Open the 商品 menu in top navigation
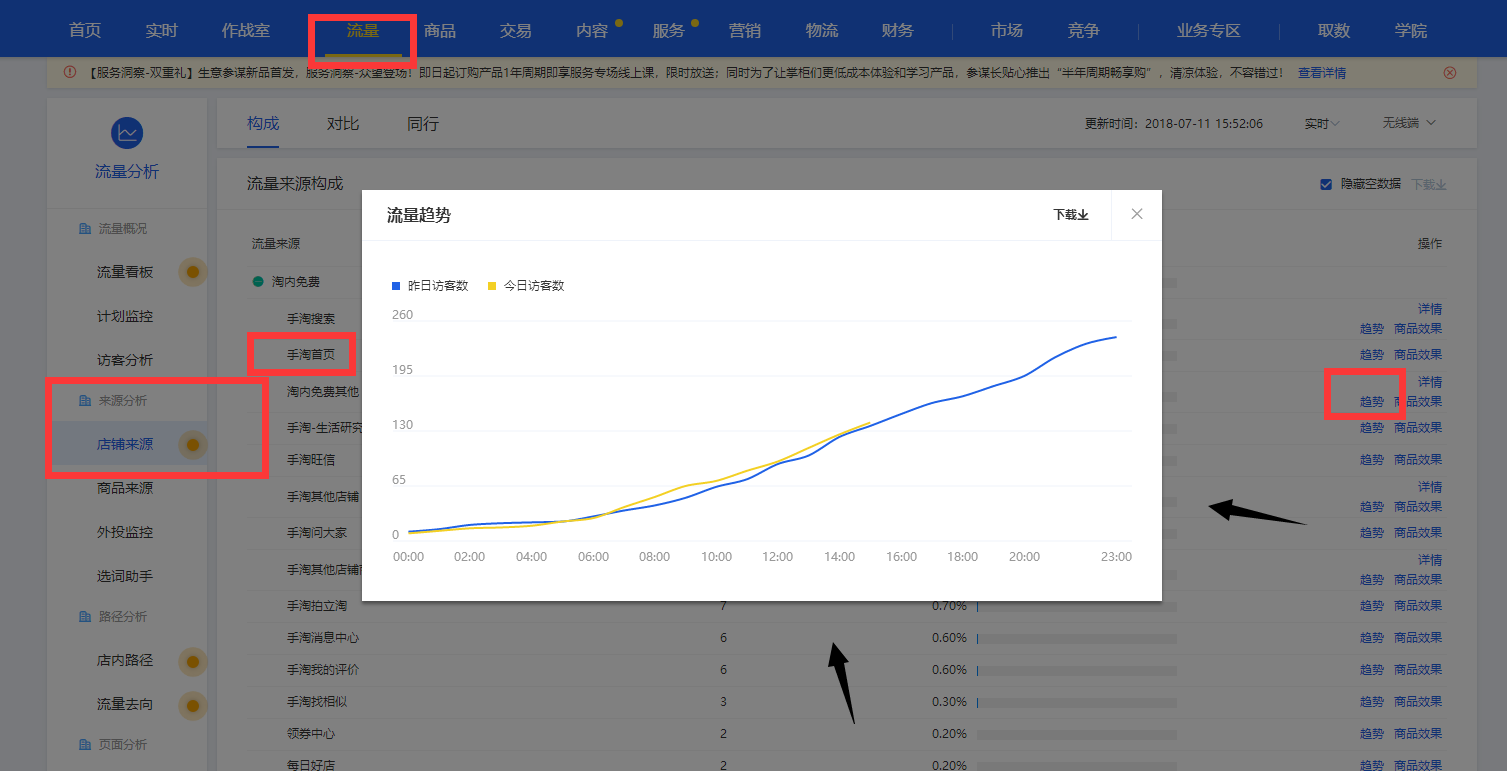 pyautogui.click(x=440, y=31)
